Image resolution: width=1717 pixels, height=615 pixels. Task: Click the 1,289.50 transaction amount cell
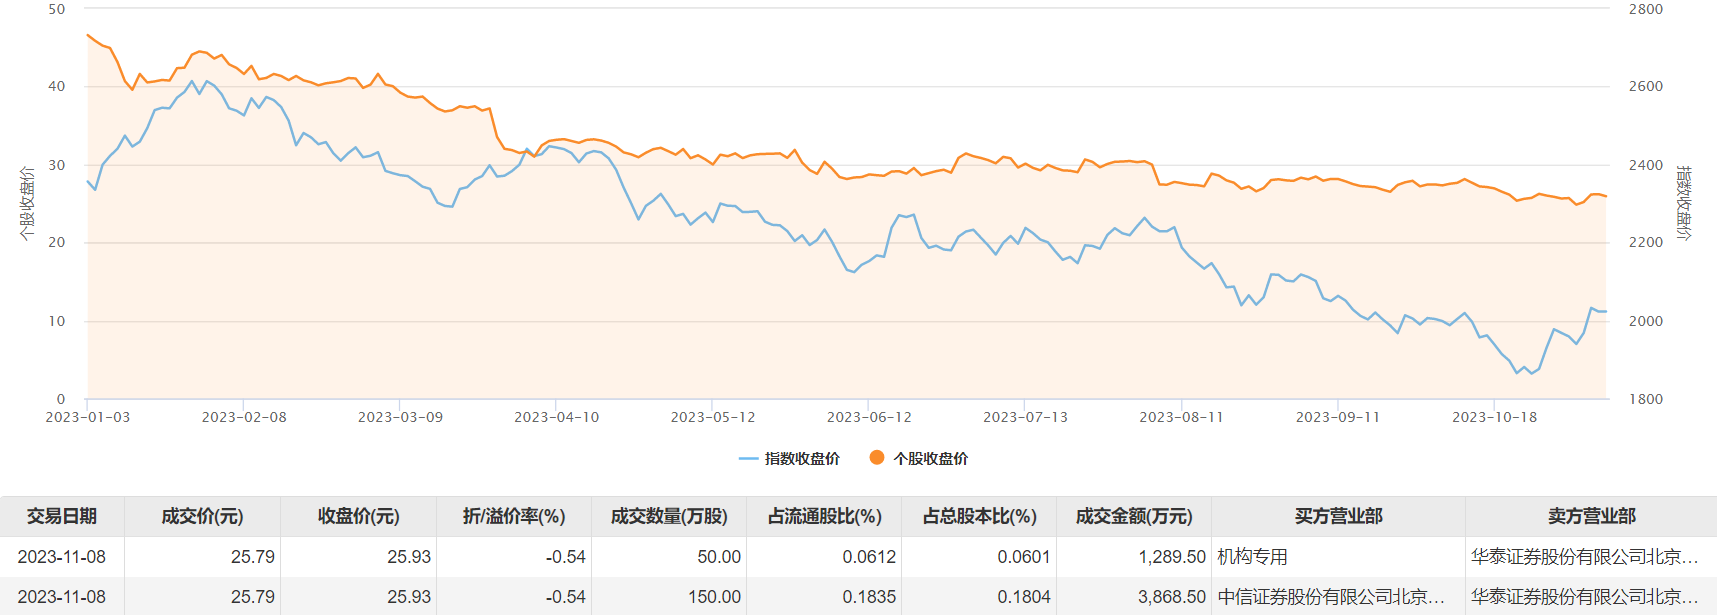1172,557
